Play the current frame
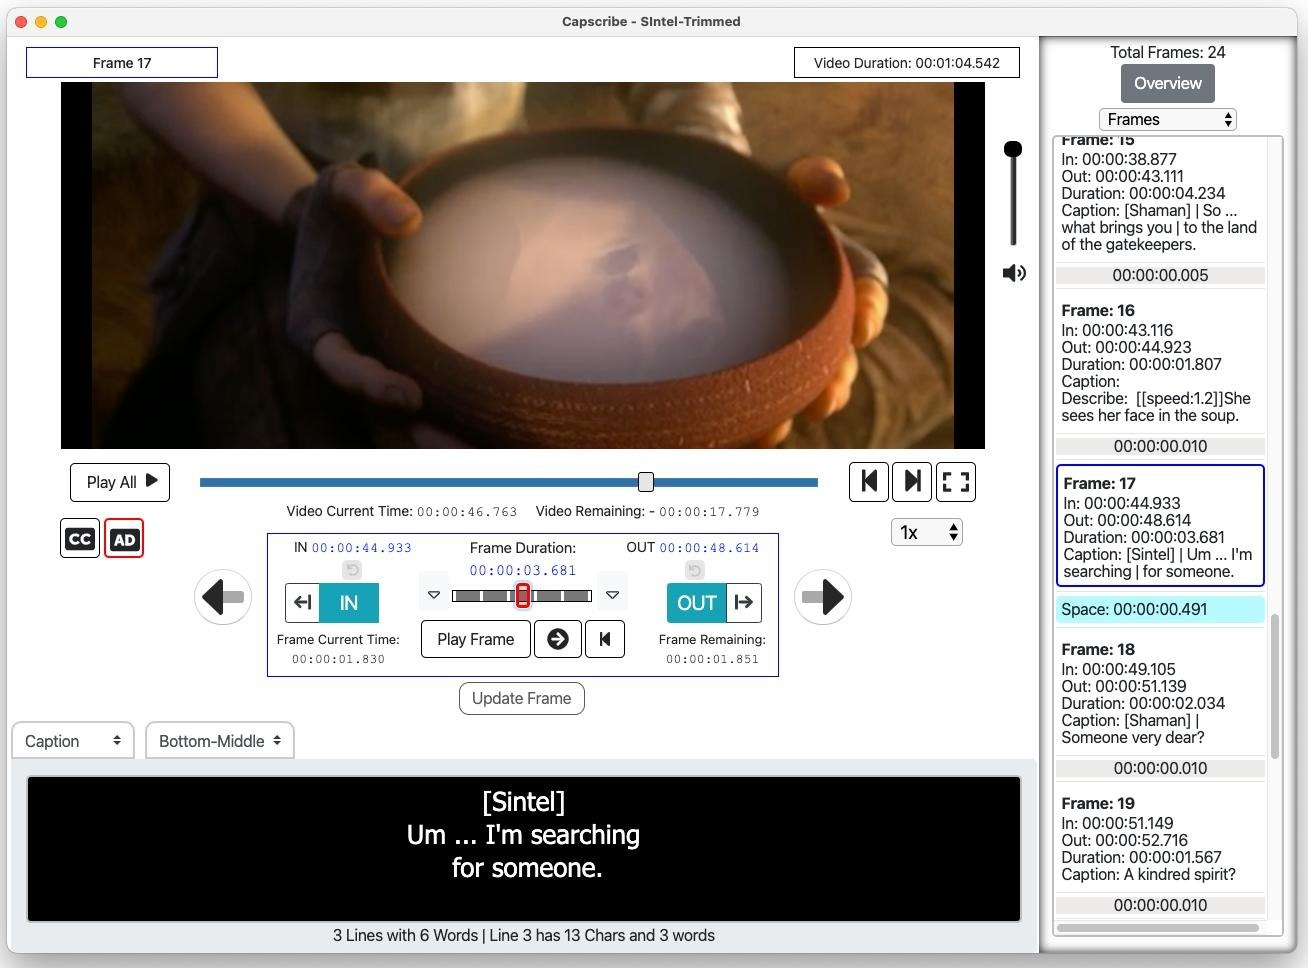The image size is (1308, 968). [476, 639]
